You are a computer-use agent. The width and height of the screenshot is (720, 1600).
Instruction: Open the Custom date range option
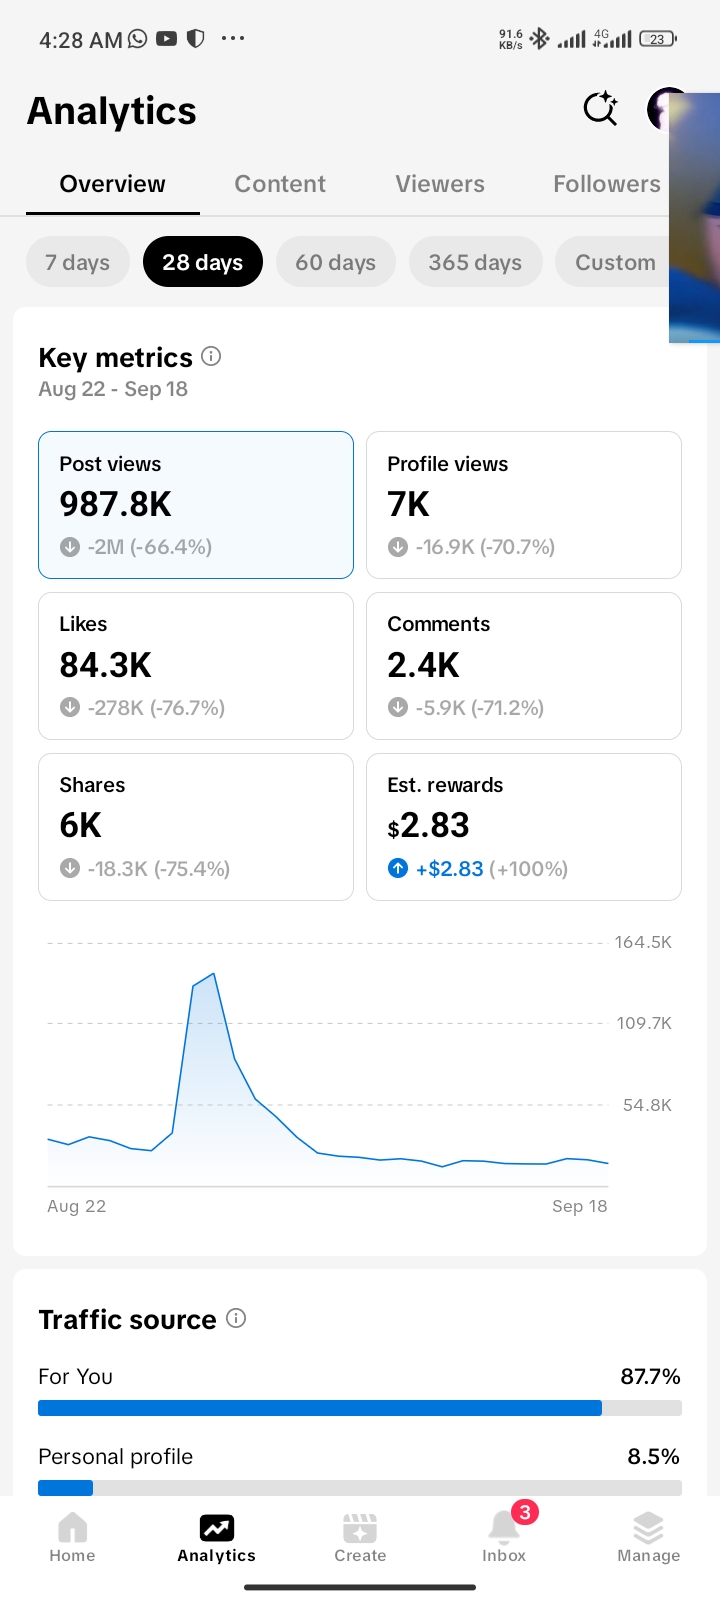[x=612, y=262]
